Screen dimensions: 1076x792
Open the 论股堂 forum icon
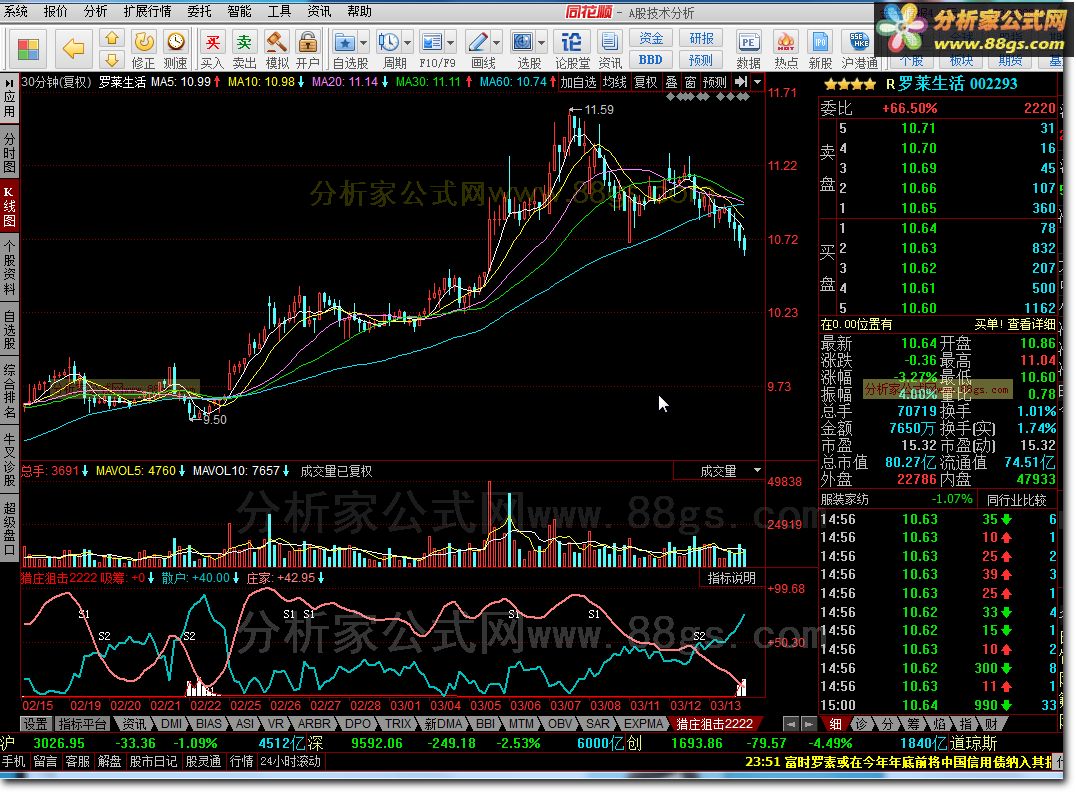point(571,43)
